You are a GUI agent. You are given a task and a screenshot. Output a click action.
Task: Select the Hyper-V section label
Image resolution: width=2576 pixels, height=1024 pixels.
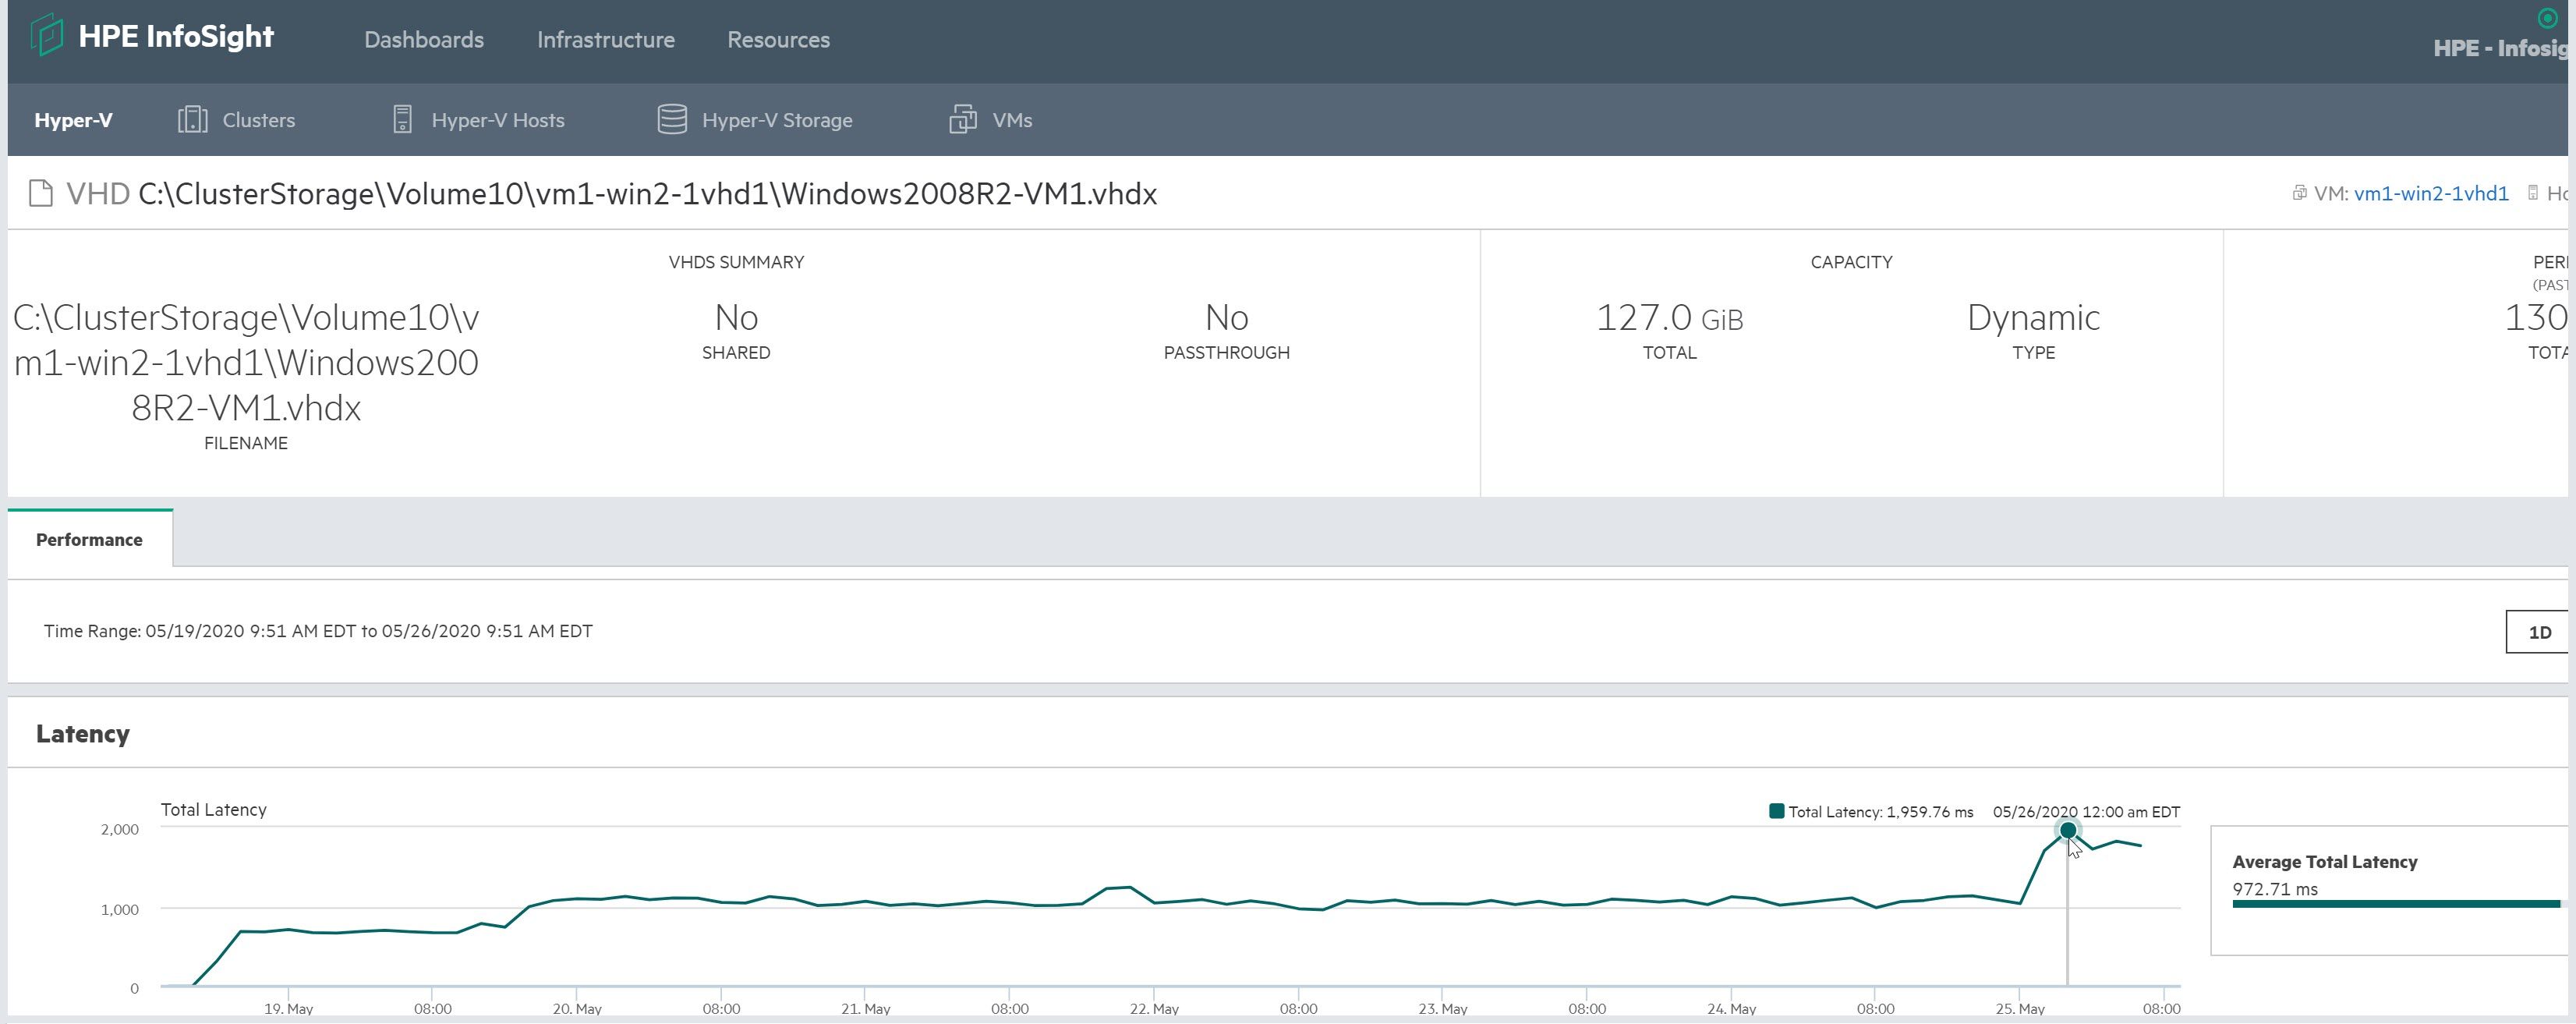coord(73,120)
